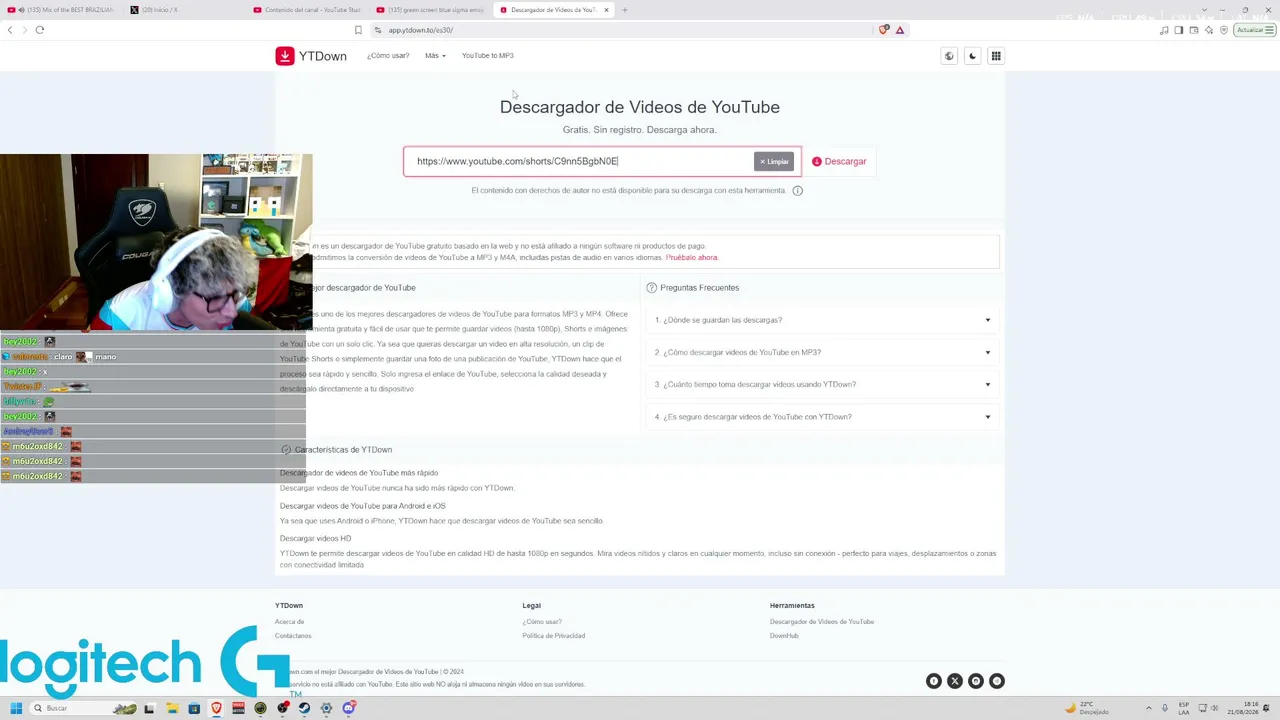Click the Facebook social icon in footer

click(934, 681)
